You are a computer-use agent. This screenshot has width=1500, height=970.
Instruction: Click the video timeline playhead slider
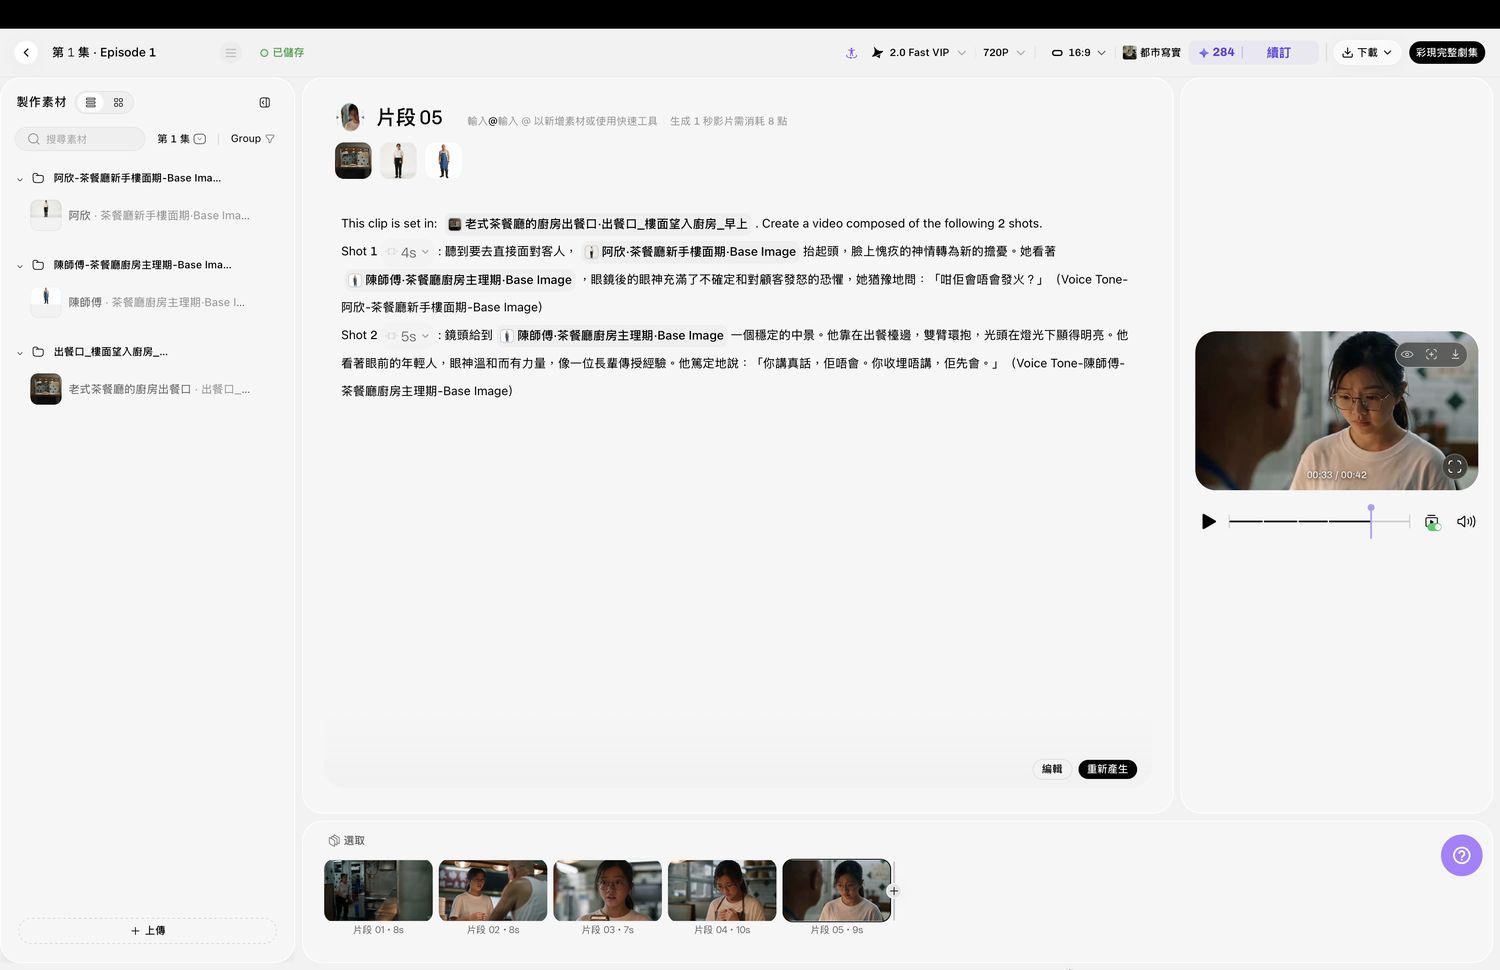[1371, 521]
